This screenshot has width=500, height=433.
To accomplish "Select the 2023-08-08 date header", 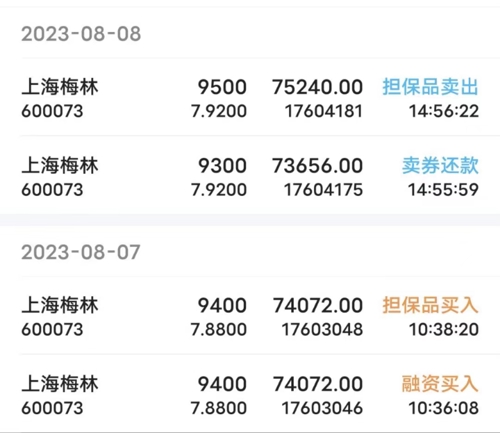I will click(81, 34).
